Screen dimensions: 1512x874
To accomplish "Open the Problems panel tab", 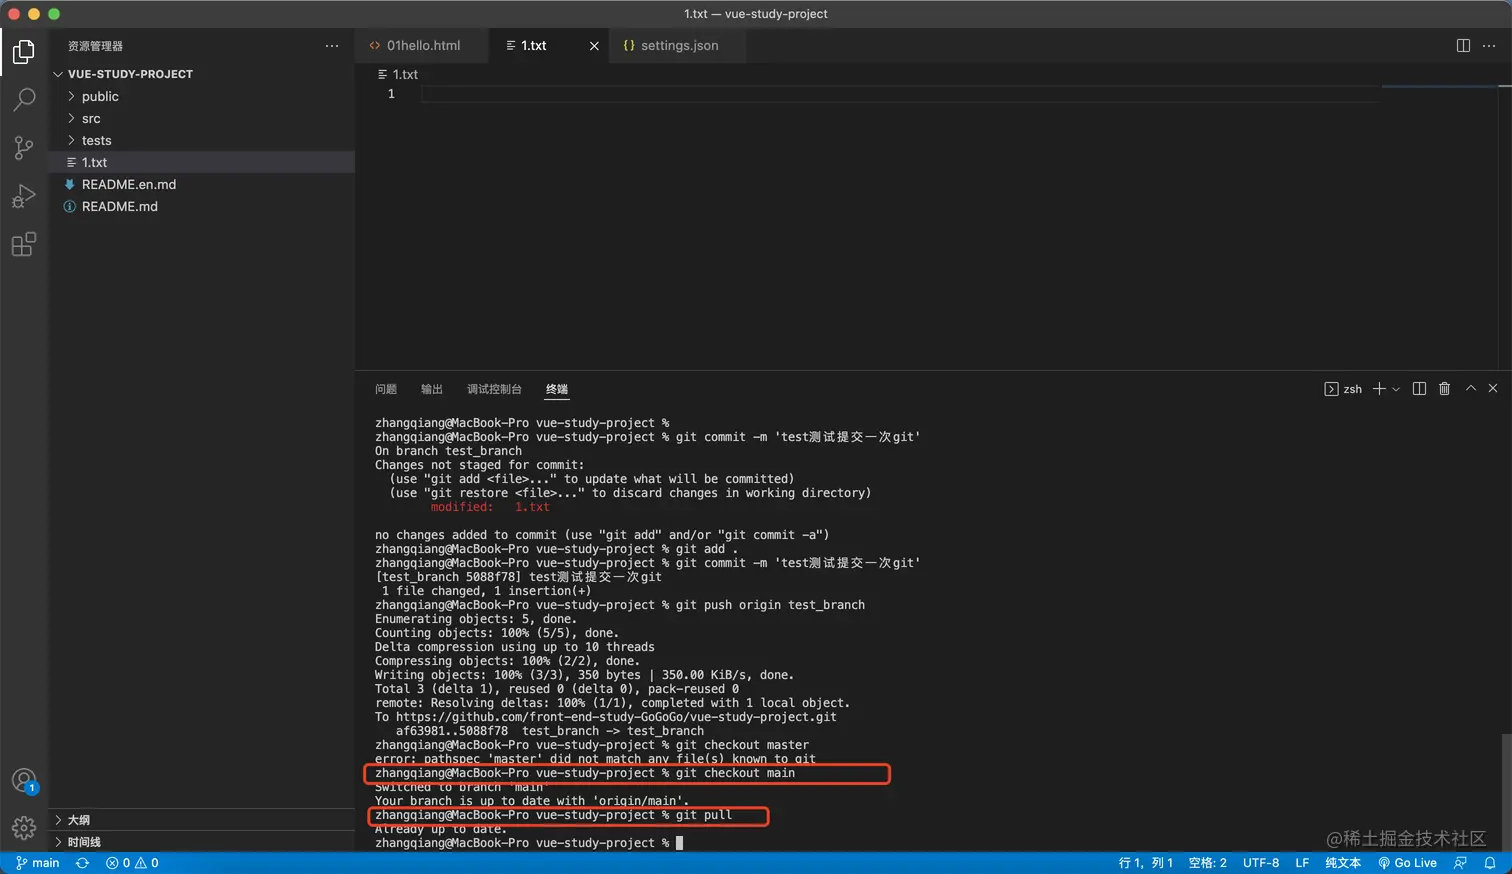I will coord(386,389).
